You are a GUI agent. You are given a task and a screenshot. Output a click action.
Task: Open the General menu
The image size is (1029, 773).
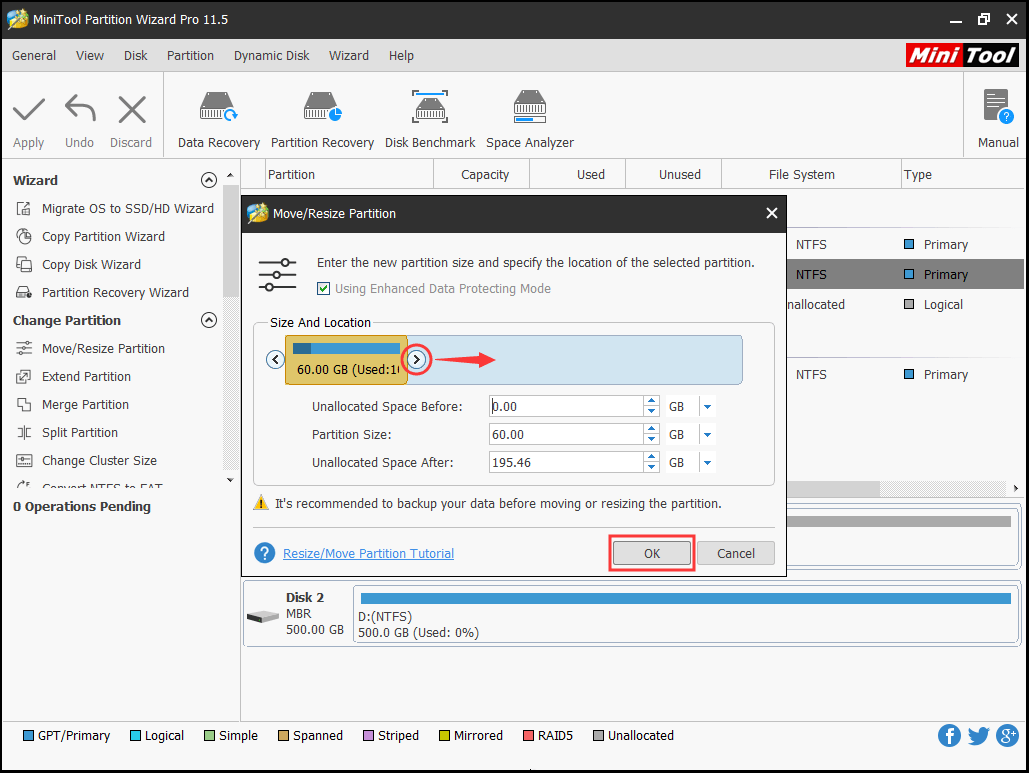34,56
